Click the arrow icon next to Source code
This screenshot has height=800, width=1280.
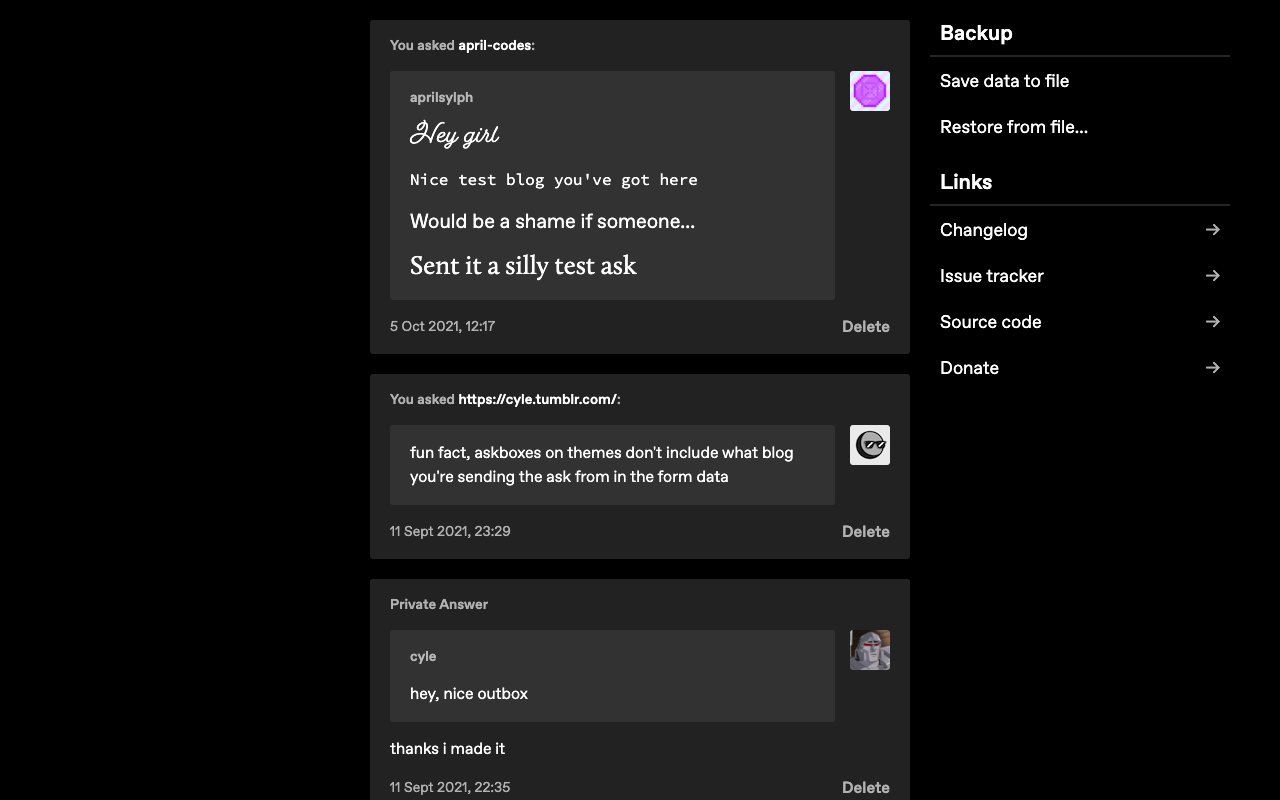pos(1212,321)
